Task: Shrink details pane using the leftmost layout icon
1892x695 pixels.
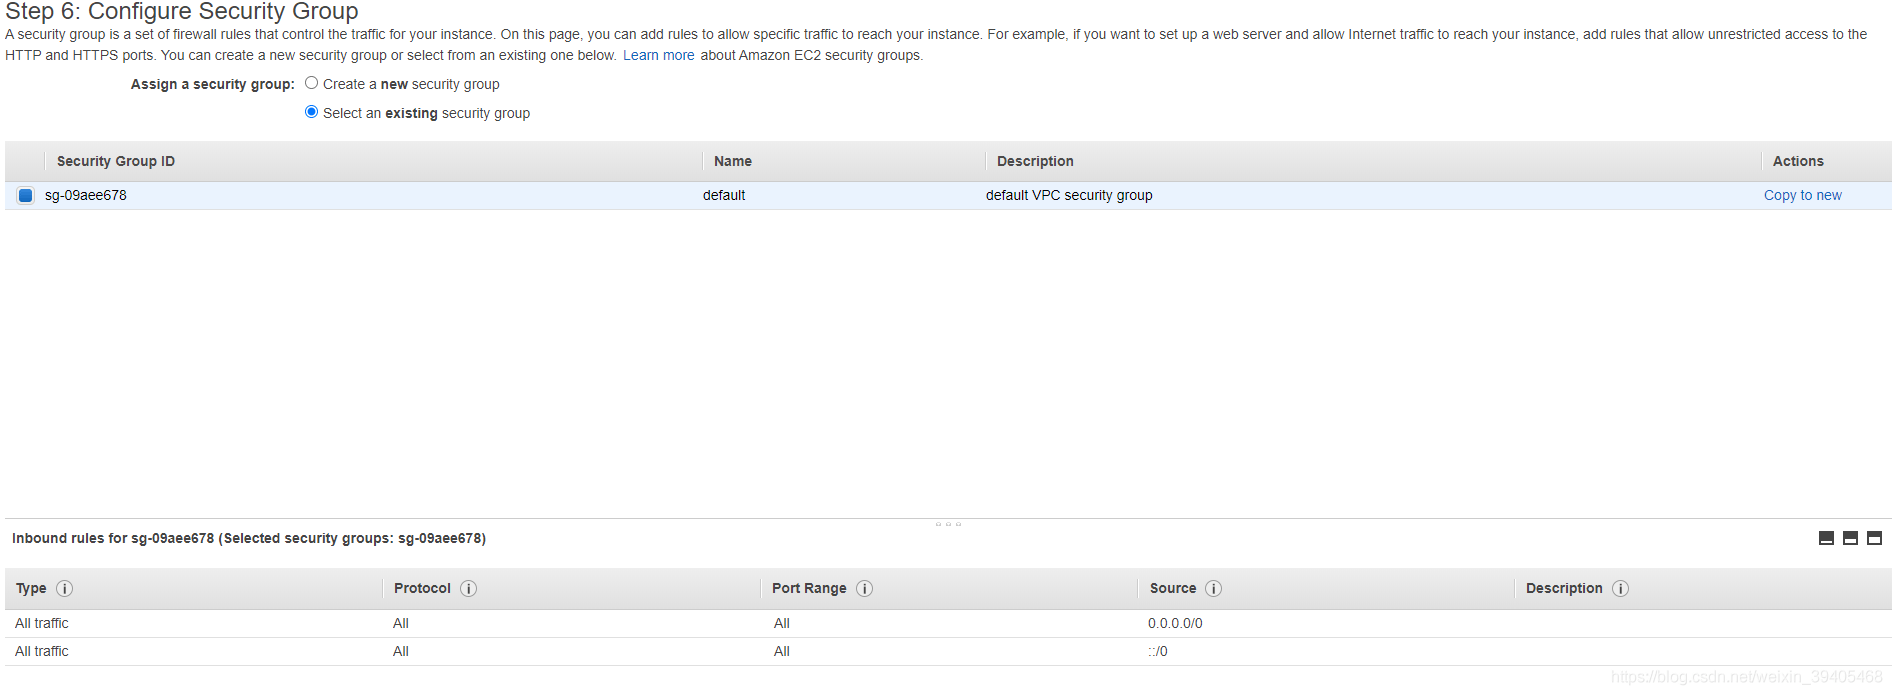Action: 1826,538
